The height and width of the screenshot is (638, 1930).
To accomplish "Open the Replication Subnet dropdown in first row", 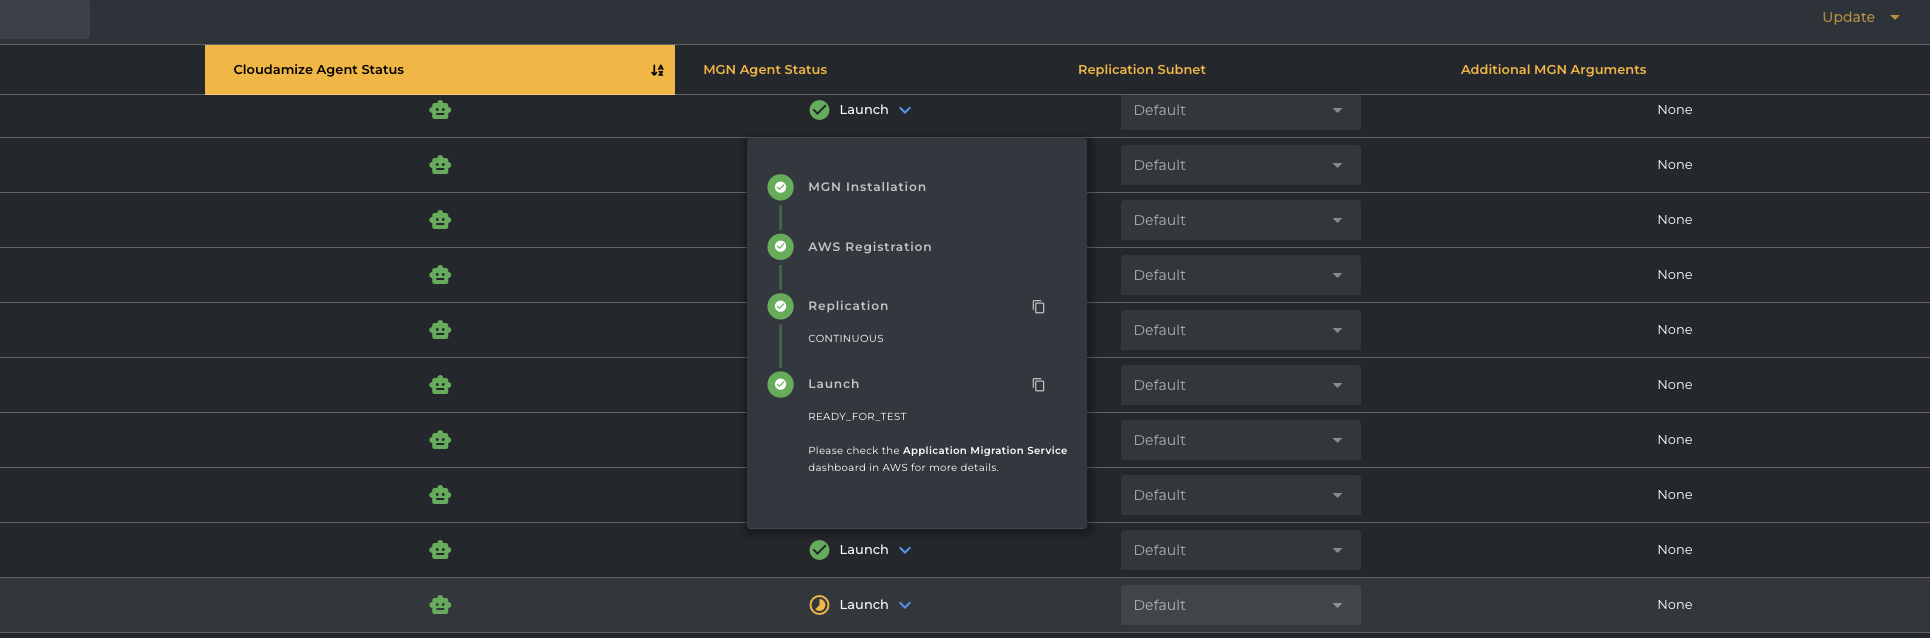I will click(x=1239, y=110).
